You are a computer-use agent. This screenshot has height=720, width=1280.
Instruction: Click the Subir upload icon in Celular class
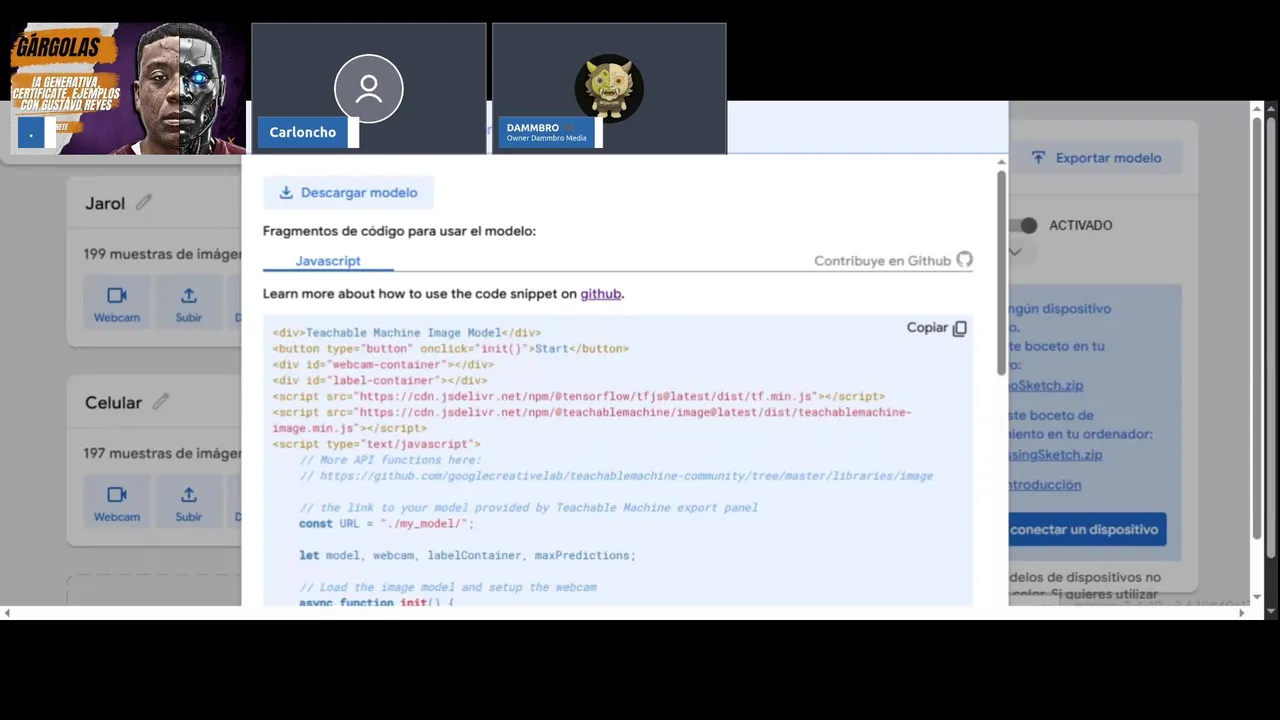pyautogui.click(x=188, y=494)
